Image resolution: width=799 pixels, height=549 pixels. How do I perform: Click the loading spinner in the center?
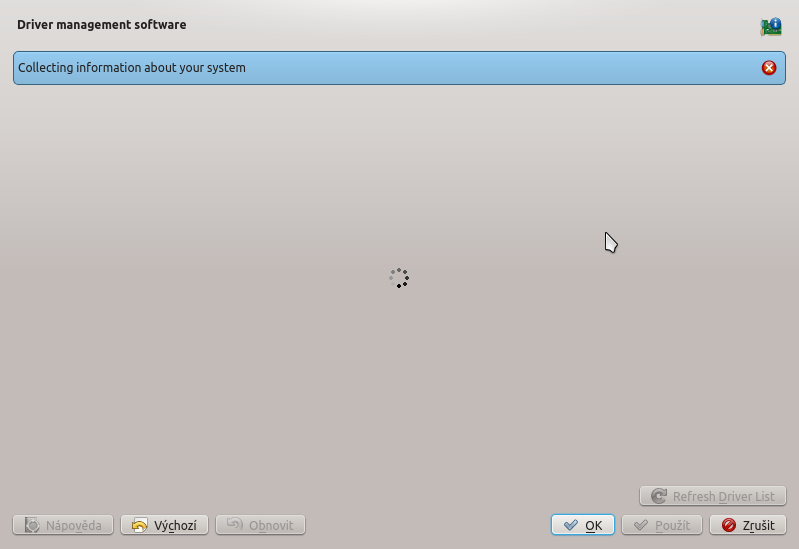pyautogui.click(x=399, y=278)
